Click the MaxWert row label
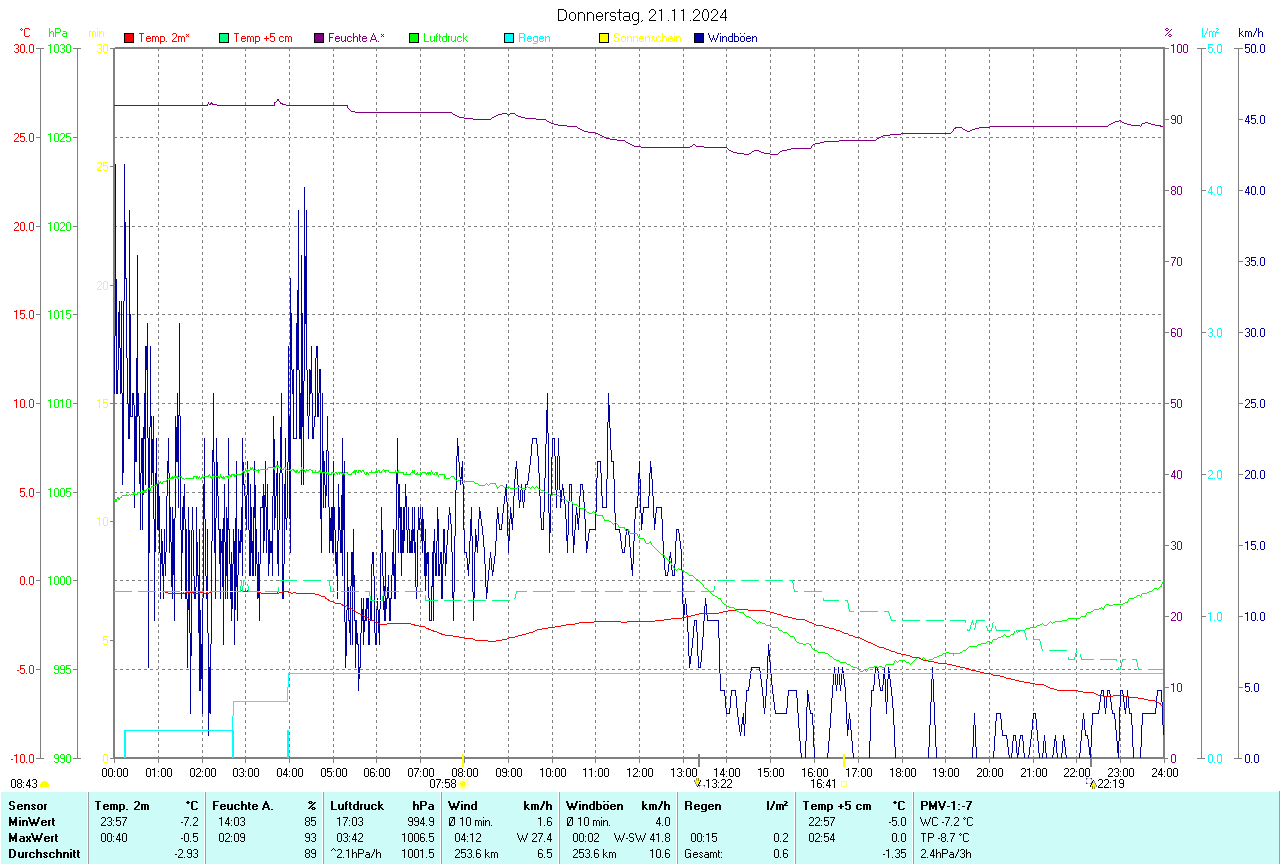The height and width of the screenshot is (864, 1280). coord(33,837)
